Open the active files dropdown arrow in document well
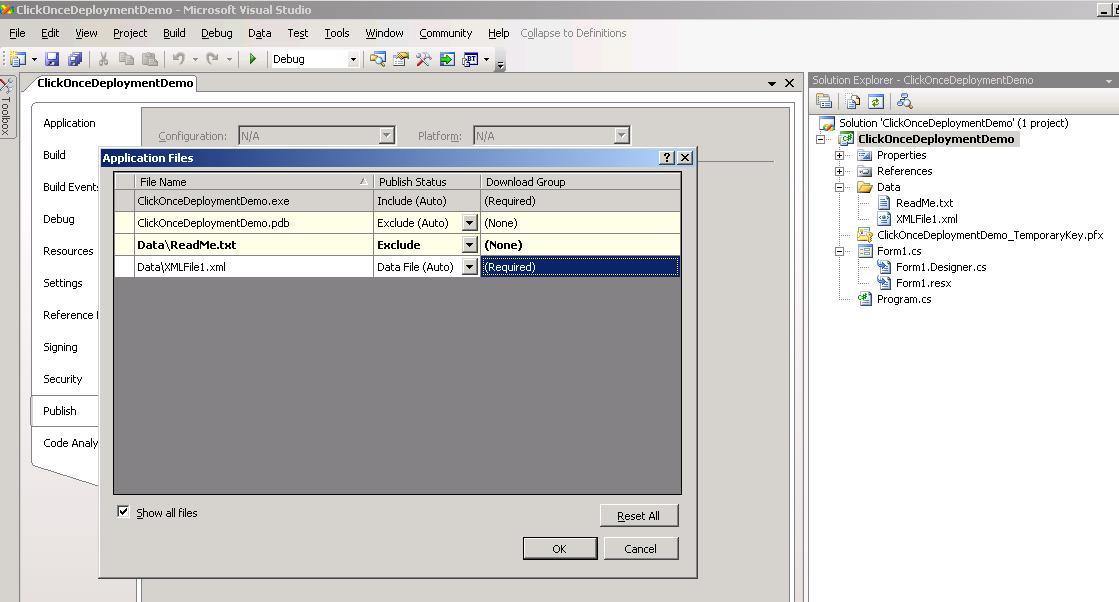 pos(771,83)
